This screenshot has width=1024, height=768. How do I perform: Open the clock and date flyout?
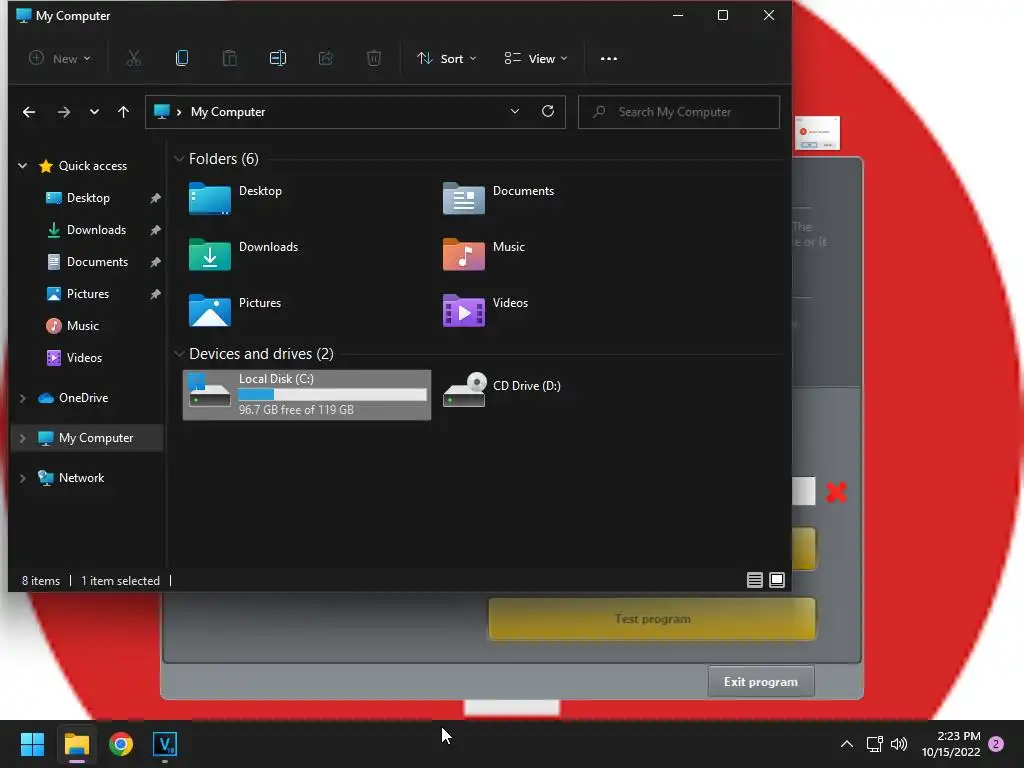click(951, 744)
